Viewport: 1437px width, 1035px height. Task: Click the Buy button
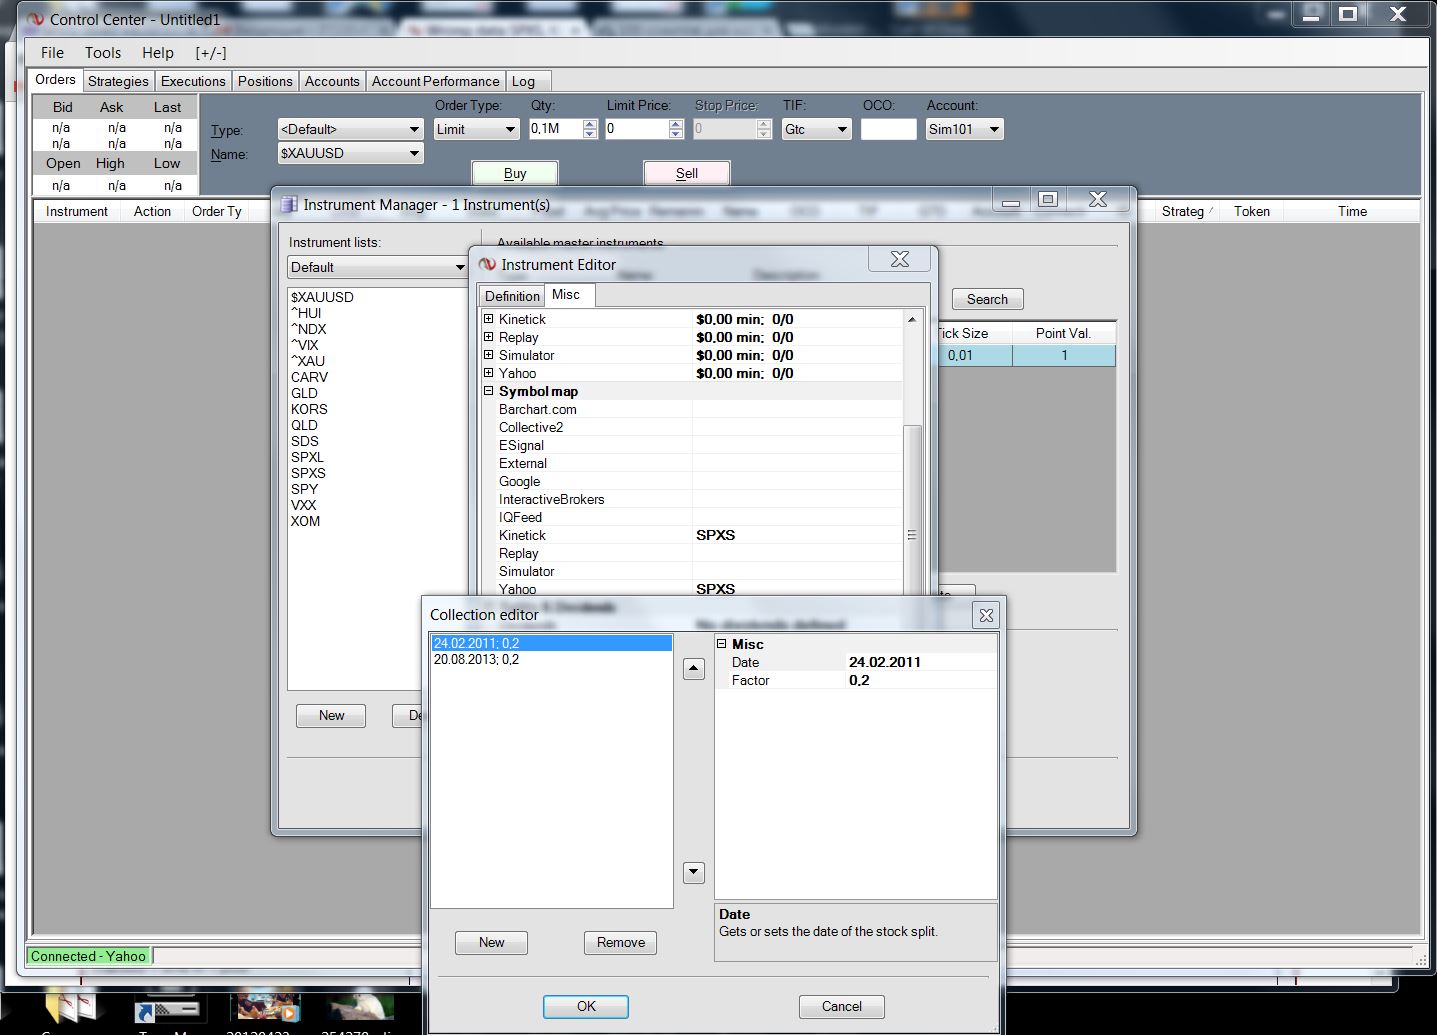click(x=515, y=173)
